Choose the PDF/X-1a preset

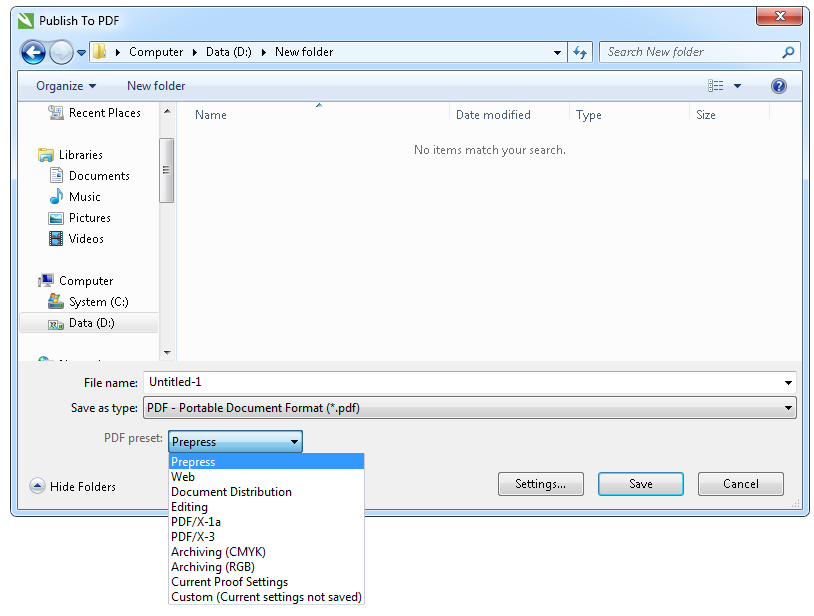click(x=266, y=522)
